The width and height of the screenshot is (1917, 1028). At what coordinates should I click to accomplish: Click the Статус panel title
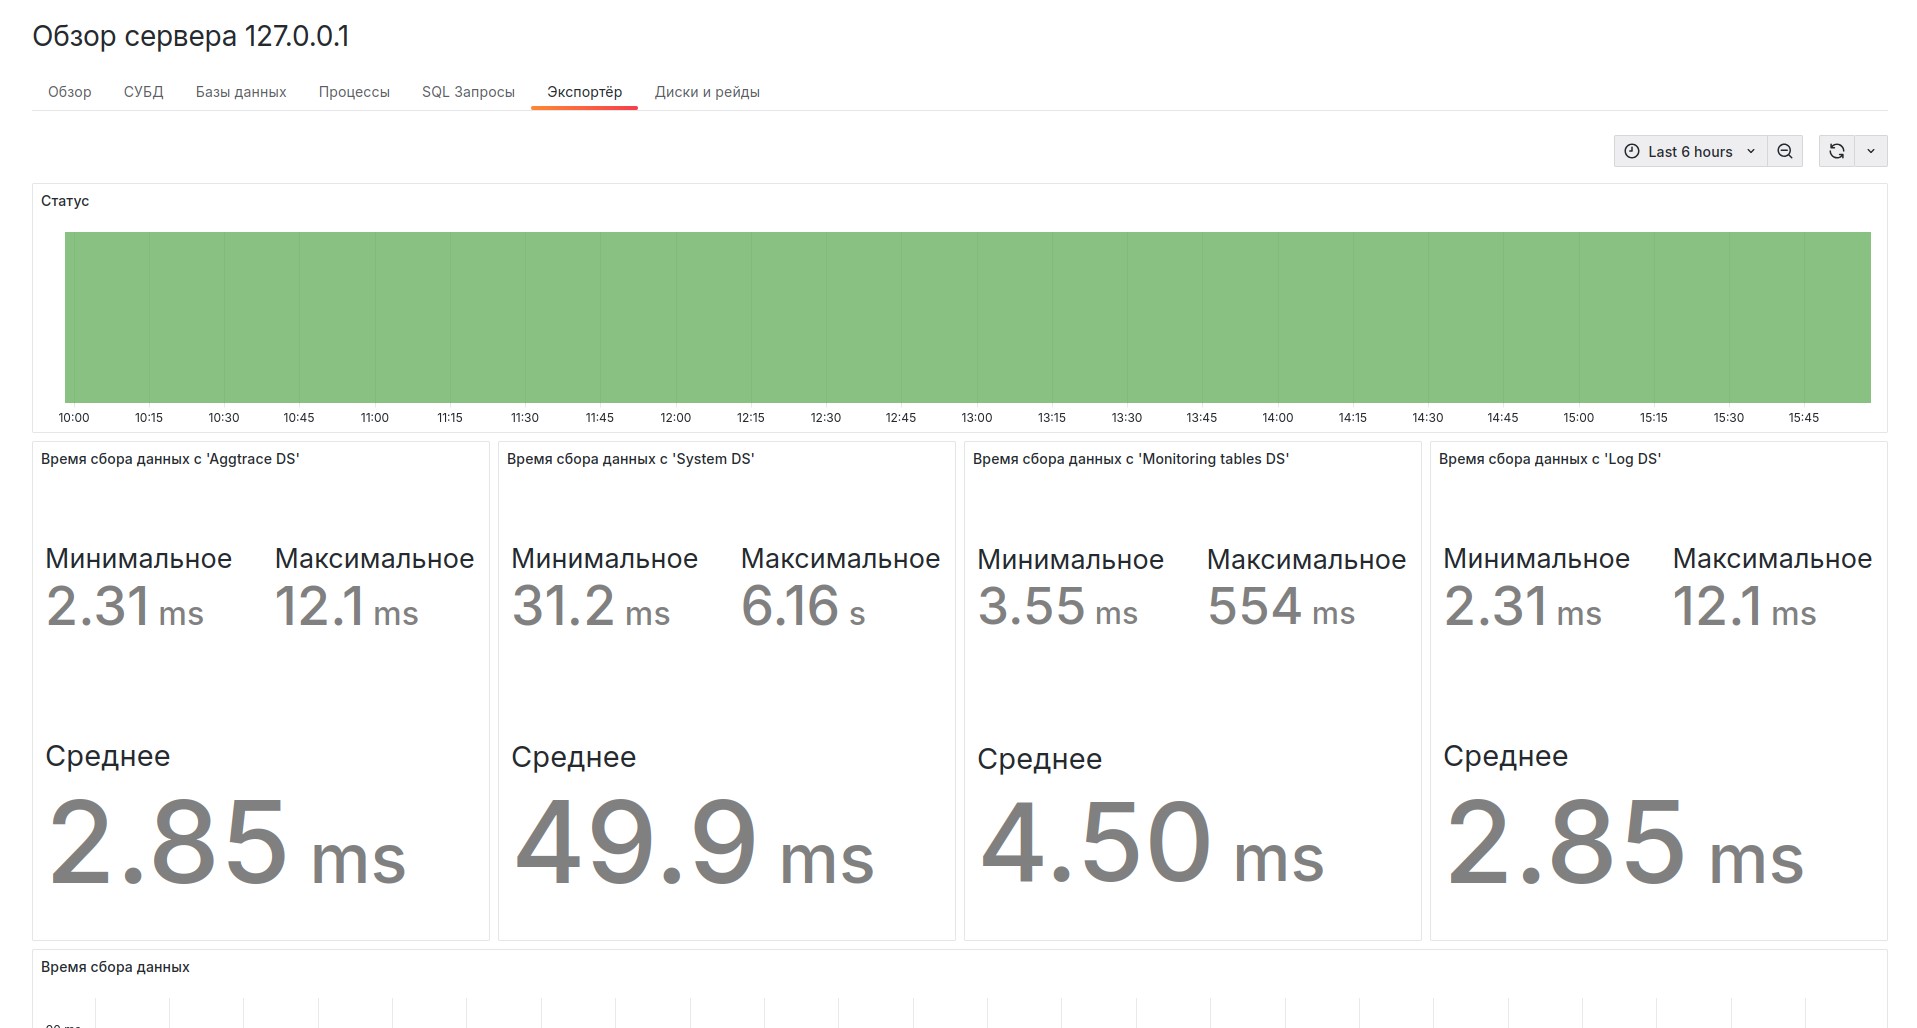65,201
